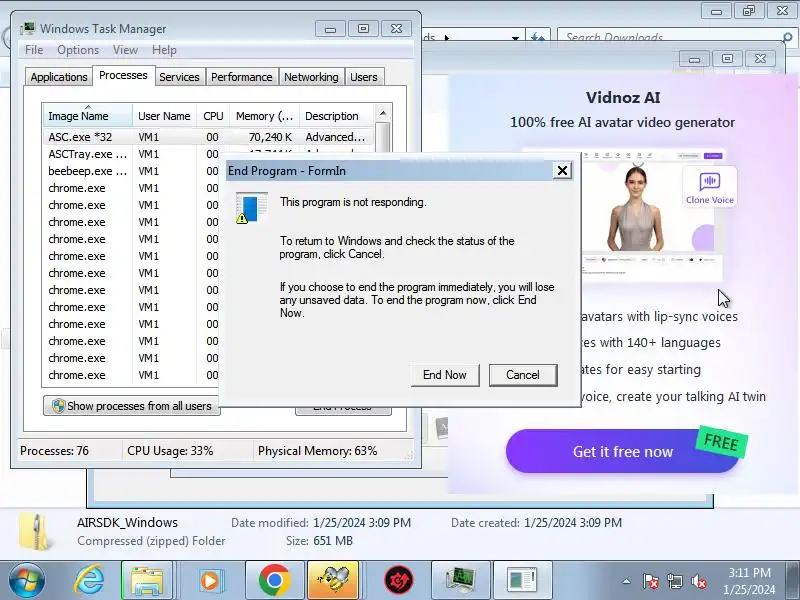Launch Internet Explorer from the taskbar
800x600 pixels.
[x=89, y=580]
